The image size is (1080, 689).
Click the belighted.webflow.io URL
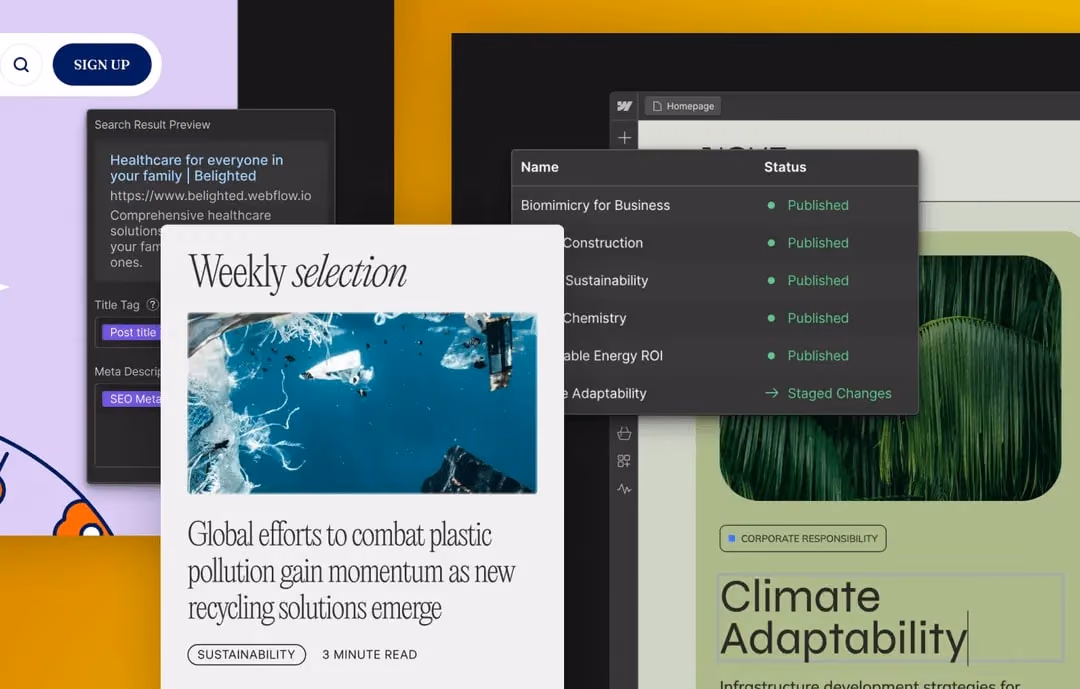[x=211, y=196]
